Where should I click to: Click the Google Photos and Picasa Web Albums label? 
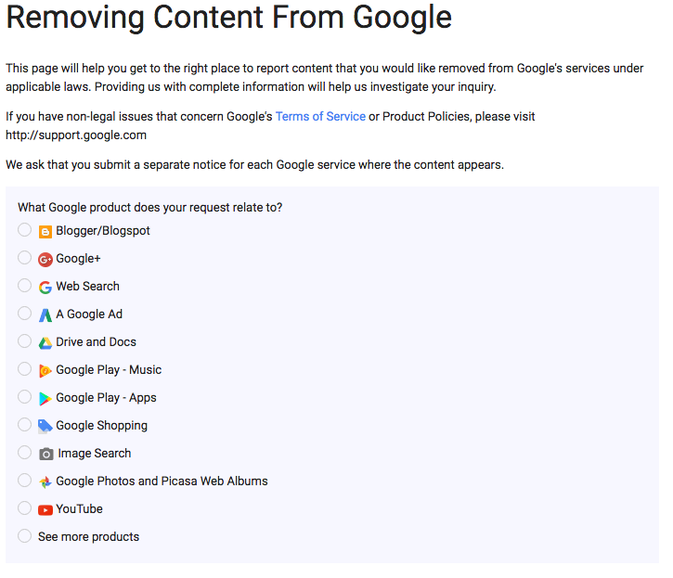click(x=162, y=481)
